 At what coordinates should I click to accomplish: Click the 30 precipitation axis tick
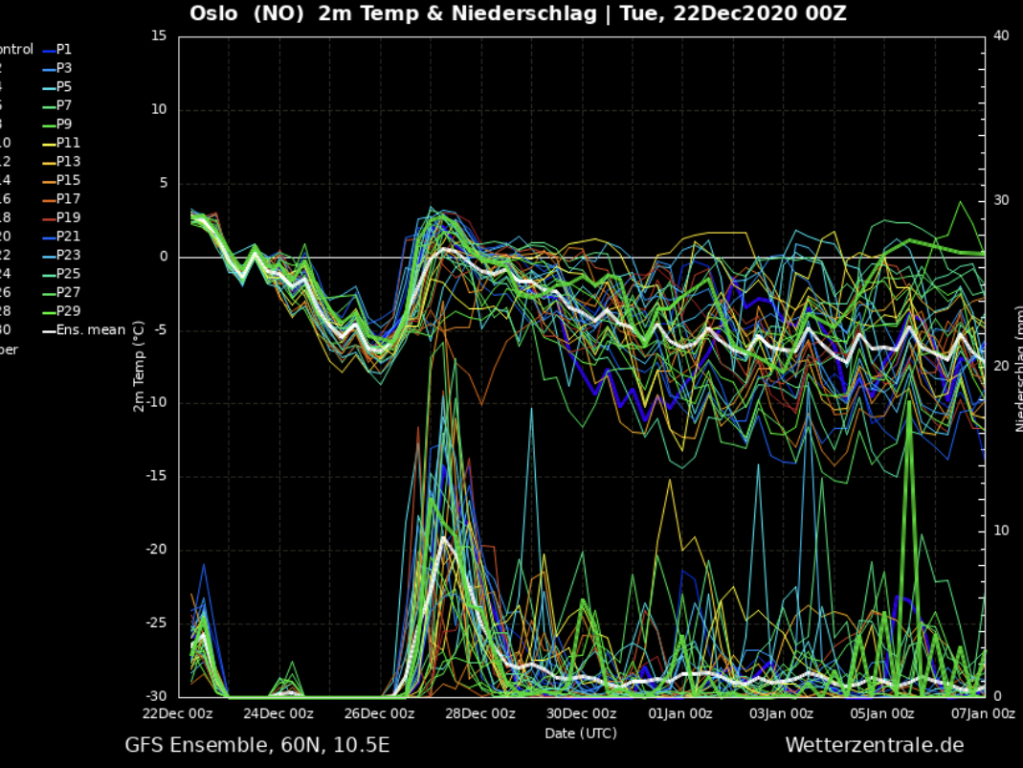tap(1001, 201)
